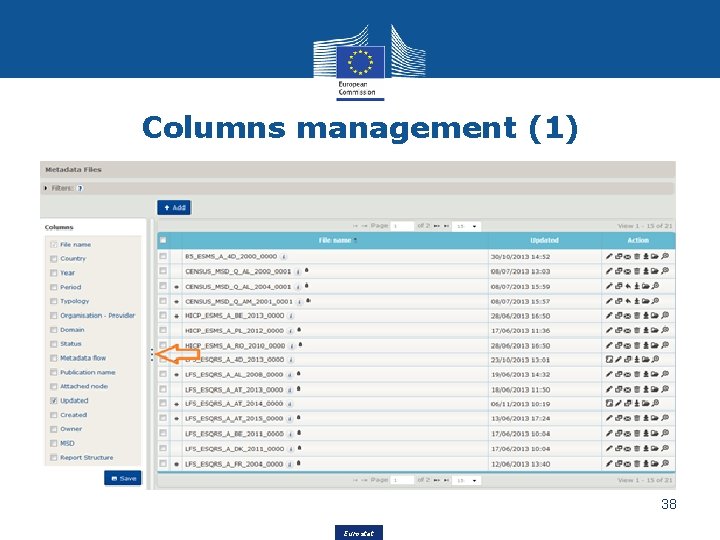This screenshot has width=720, height=540.
Task: Tick the Report Structure column checkbox
Action: 53,458
